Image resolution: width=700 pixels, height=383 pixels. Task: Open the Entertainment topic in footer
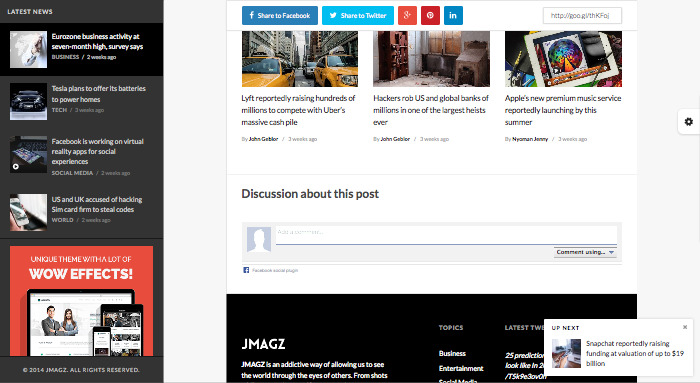pos(461,369)
